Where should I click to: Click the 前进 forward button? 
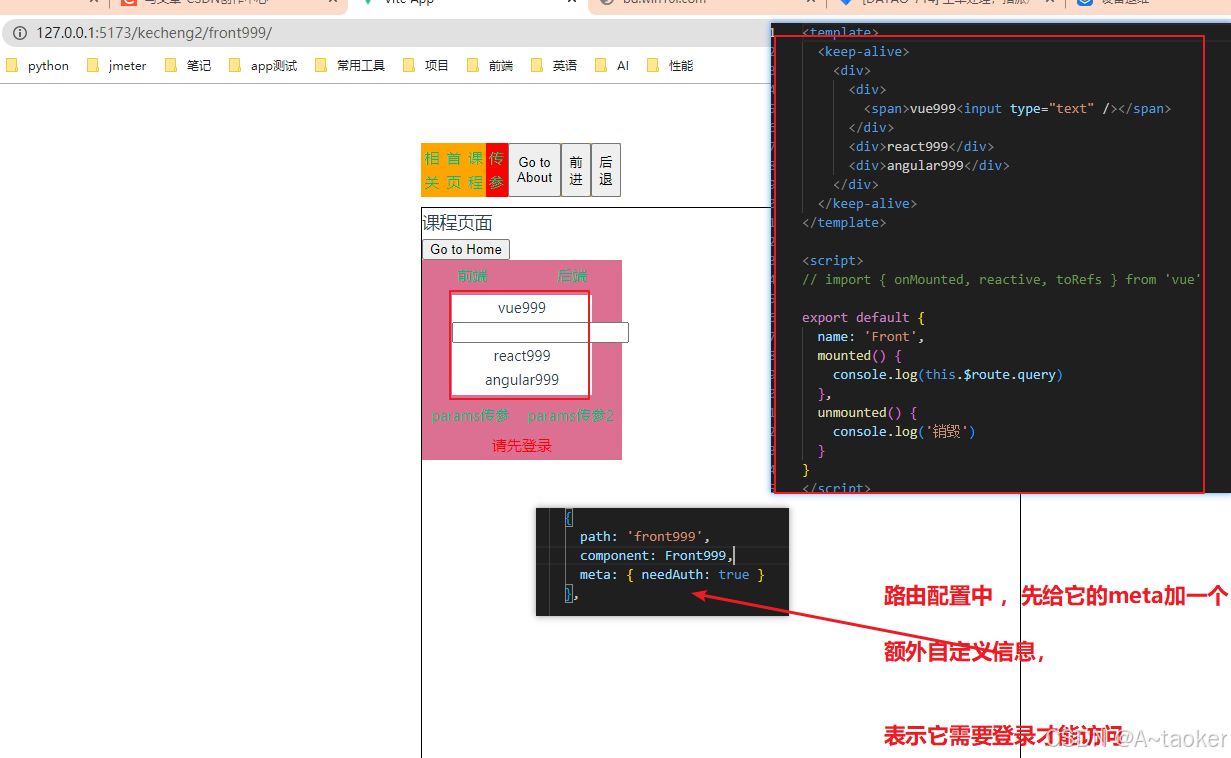576,170
